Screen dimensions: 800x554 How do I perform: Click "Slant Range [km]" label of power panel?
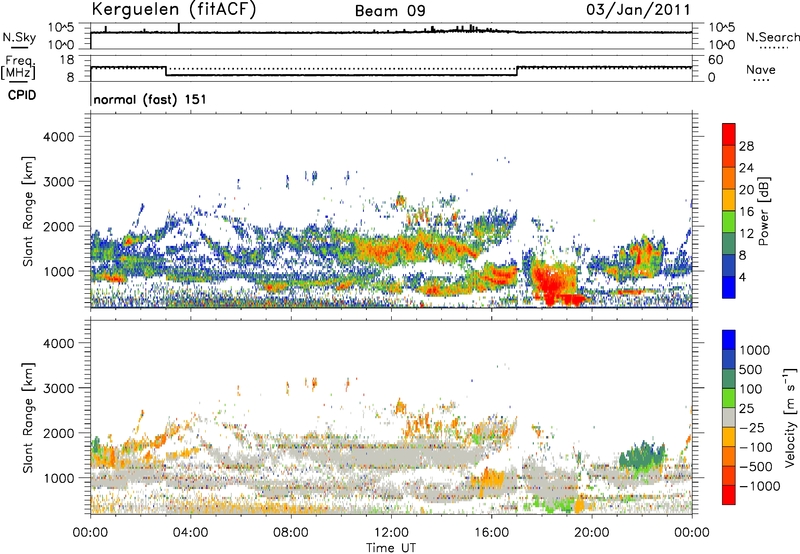(x=28, y=211)
